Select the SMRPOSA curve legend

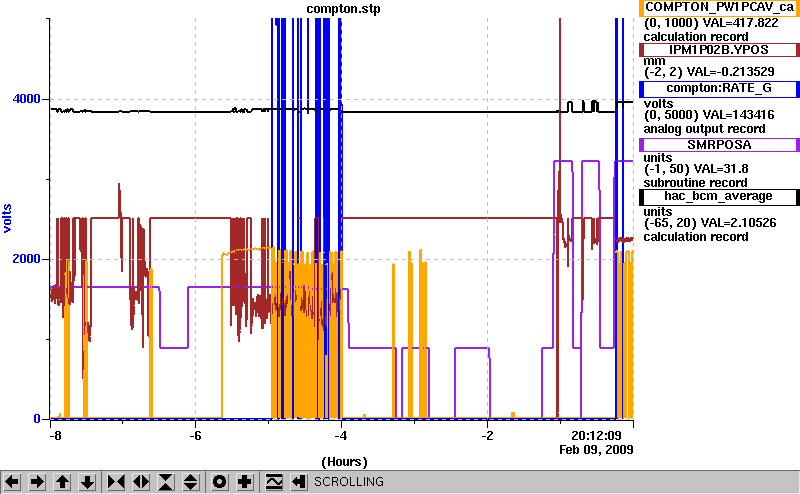(719, 144)
